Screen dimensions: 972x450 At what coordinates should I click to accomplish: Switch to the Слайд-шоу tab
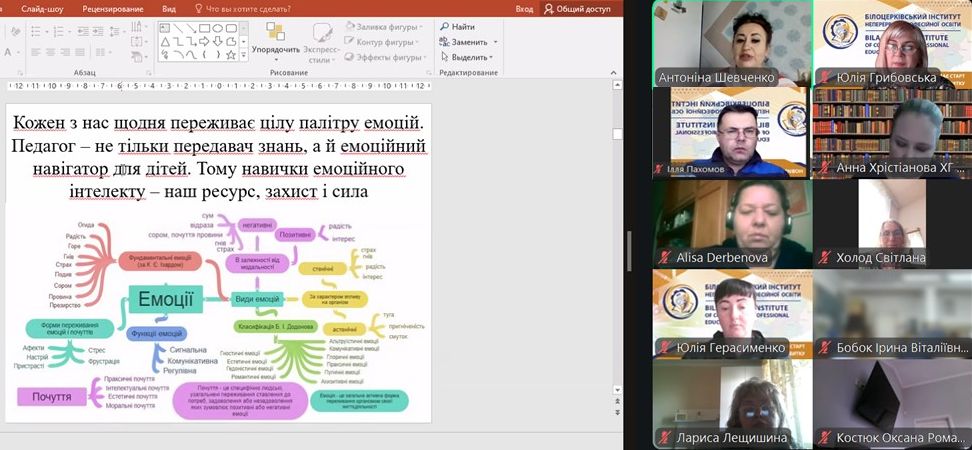pyautogui.click(x=43, y=8)
